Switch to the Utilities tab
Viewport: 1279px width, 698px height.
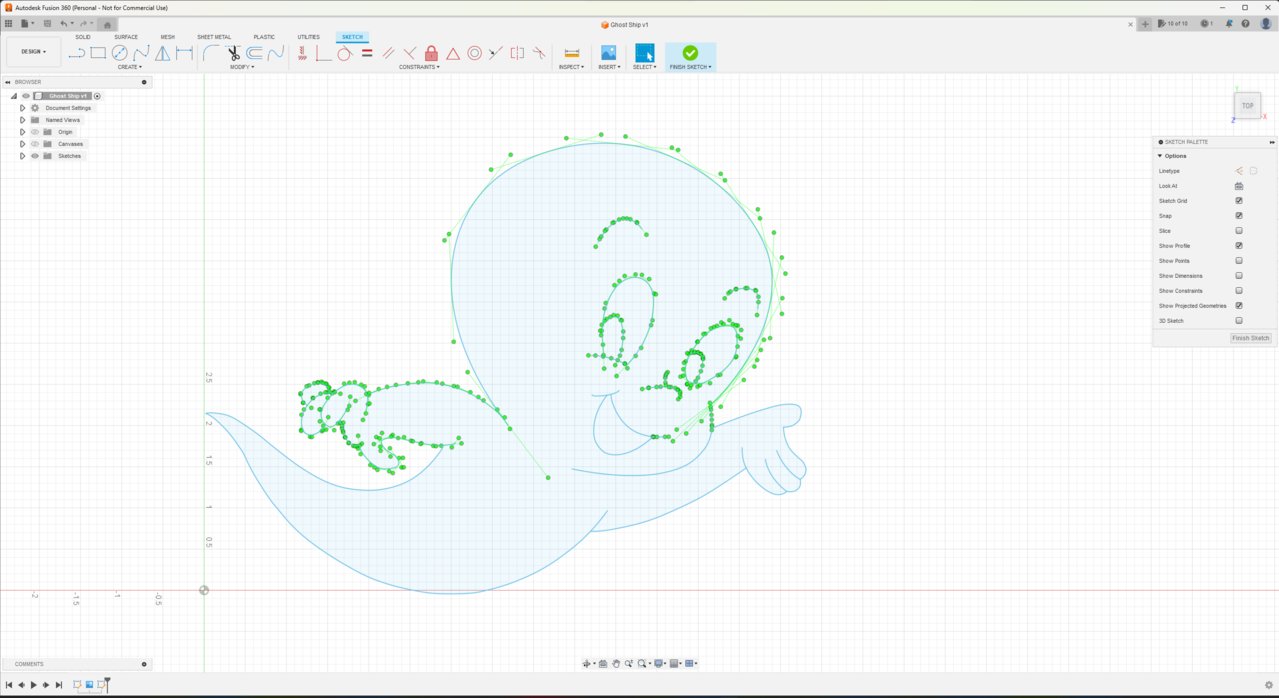pyautogui.click(x=308, y=37)
